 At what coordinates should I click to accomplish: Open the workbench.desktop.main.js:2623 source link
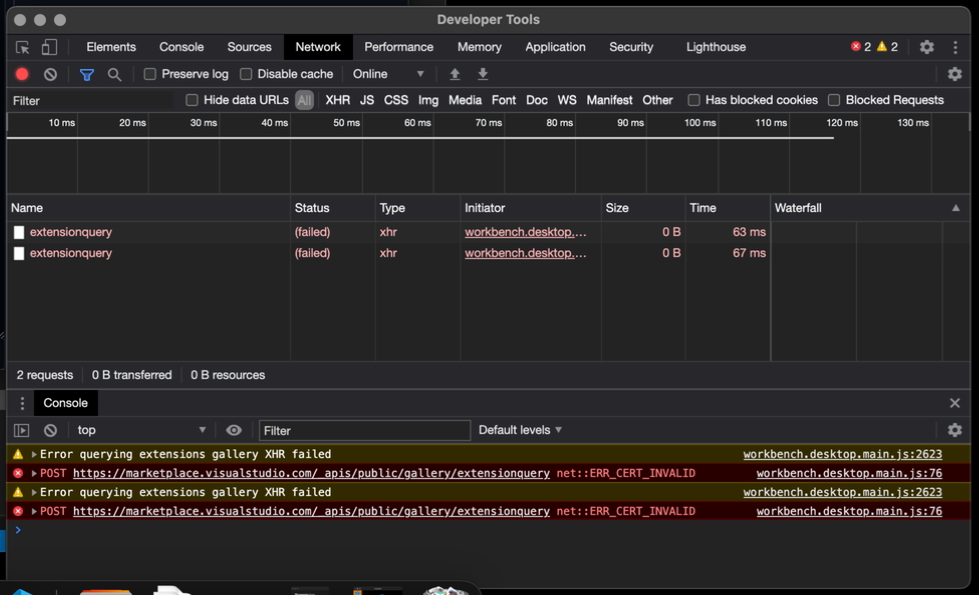pos(842,454)
